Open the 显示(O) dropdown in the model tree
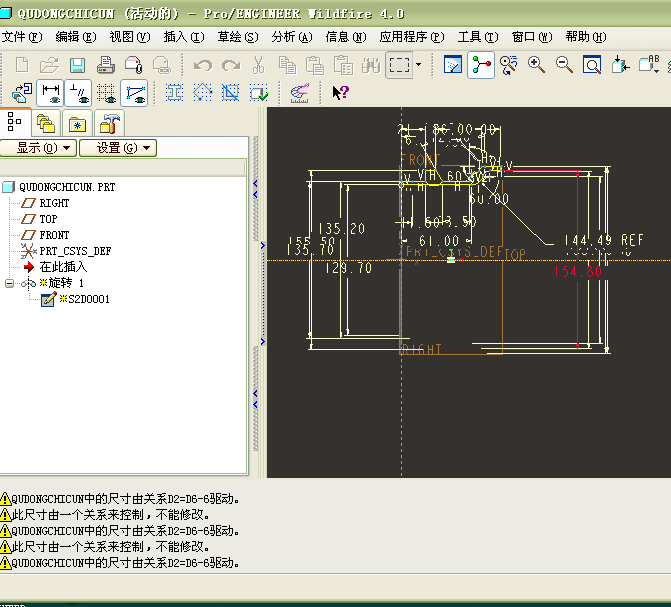 click(38, 148)
